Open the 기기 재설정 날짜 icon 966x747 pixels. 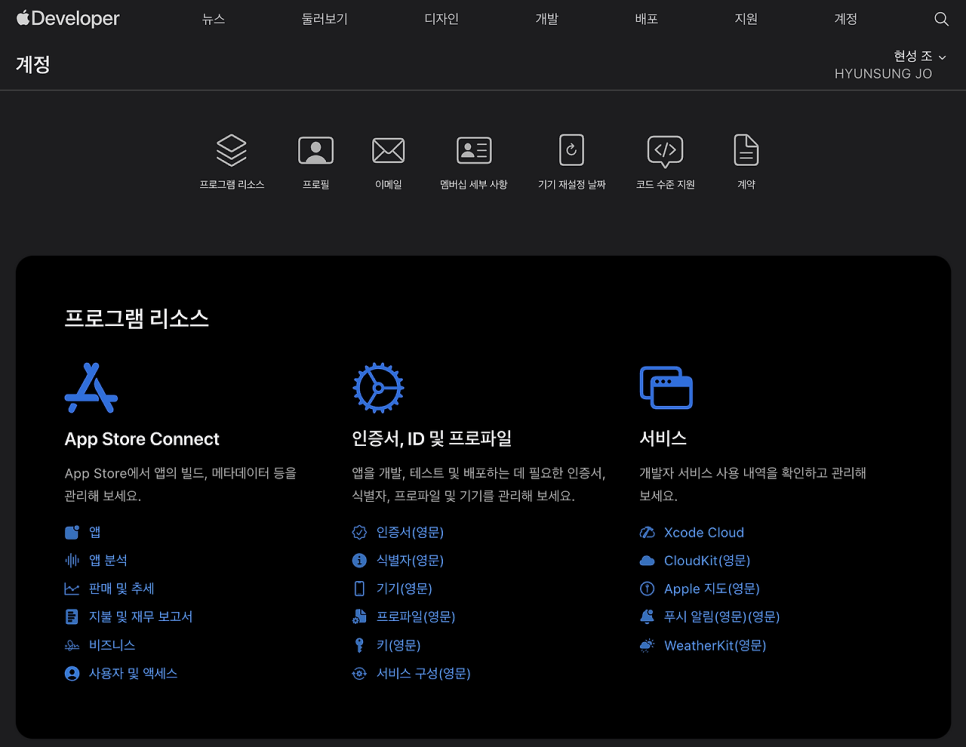click(x=571, y=150)
